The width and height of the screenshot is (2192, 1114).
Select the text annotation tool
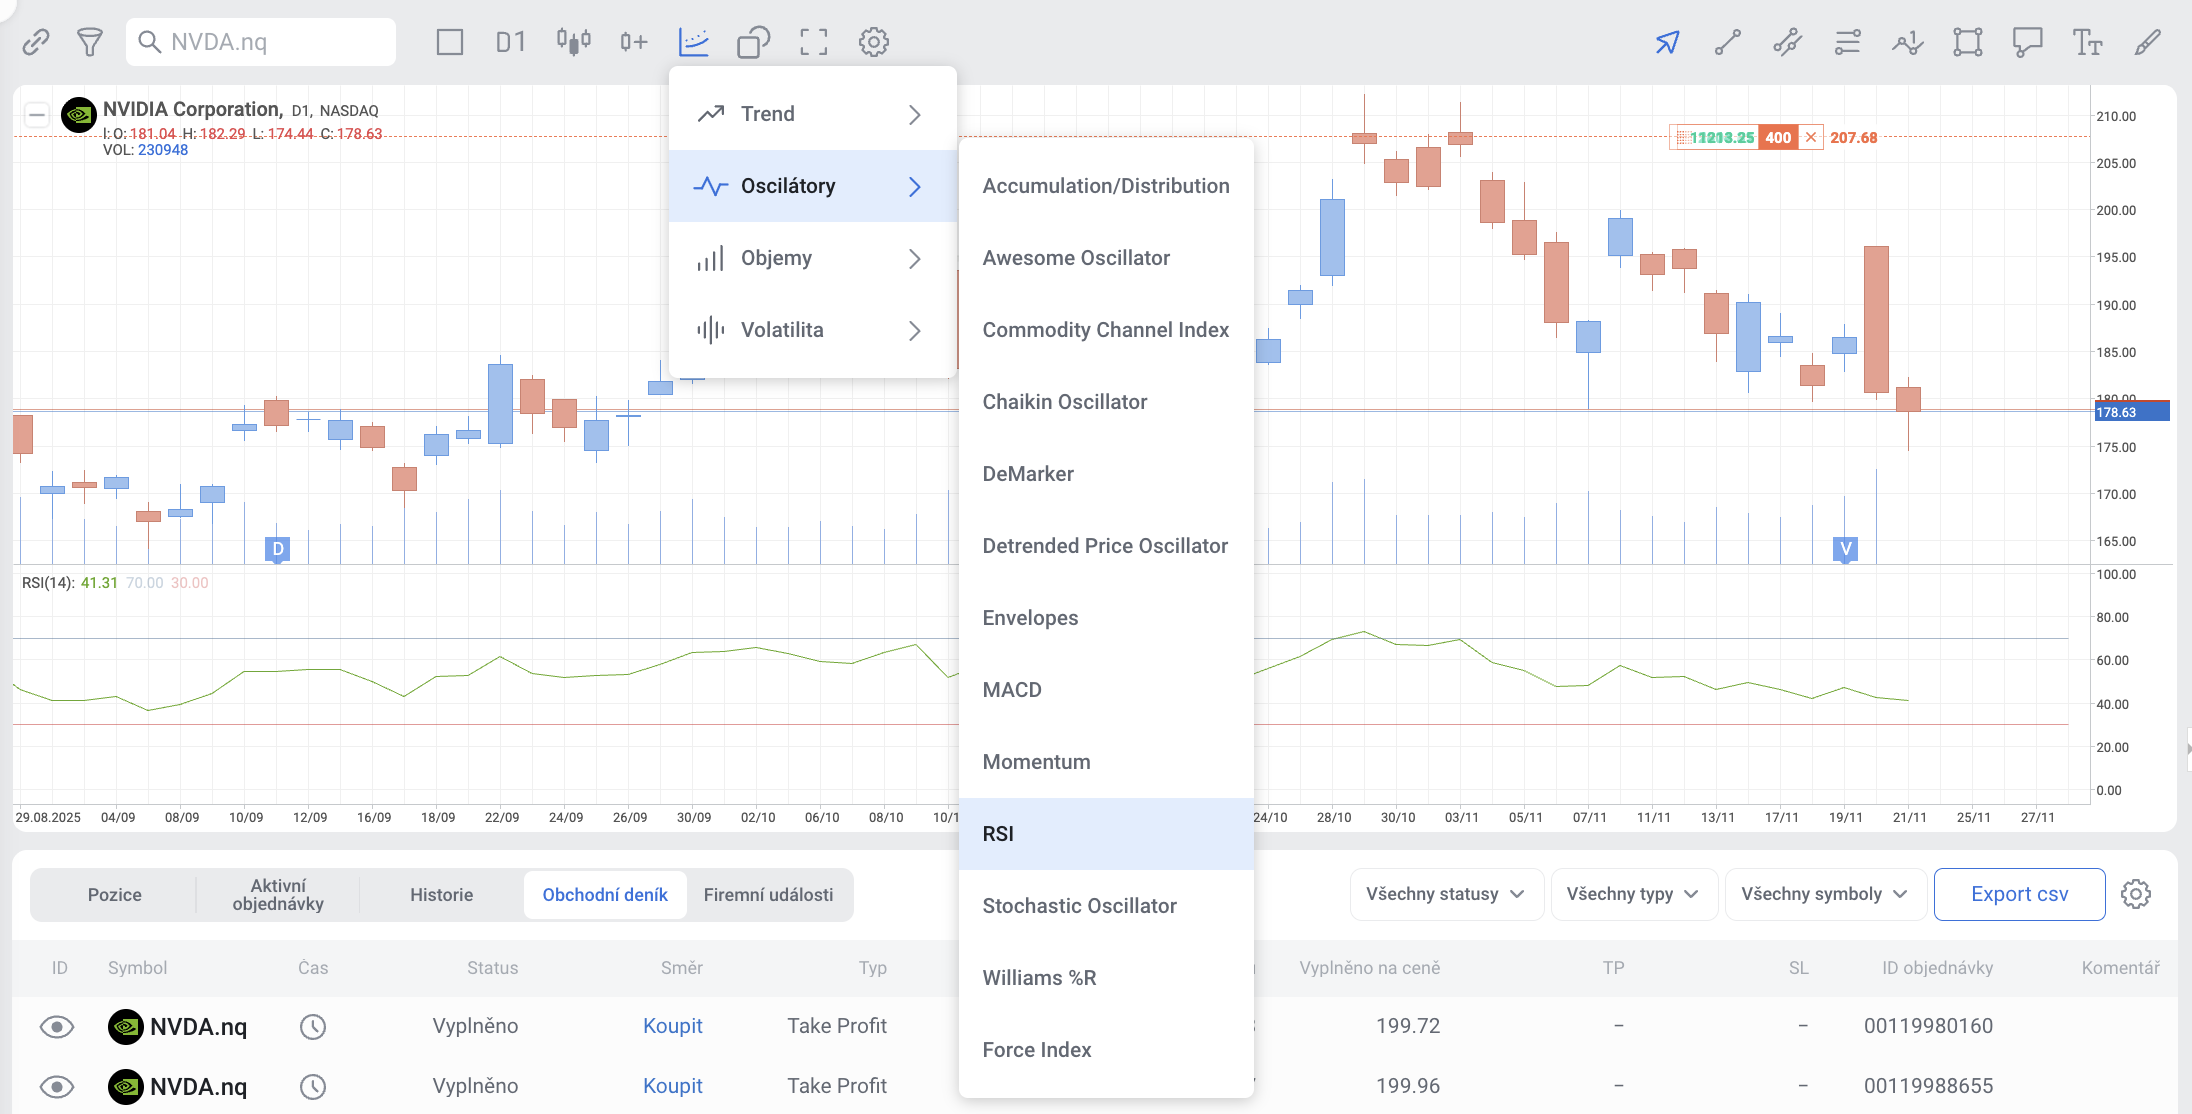2087,42
